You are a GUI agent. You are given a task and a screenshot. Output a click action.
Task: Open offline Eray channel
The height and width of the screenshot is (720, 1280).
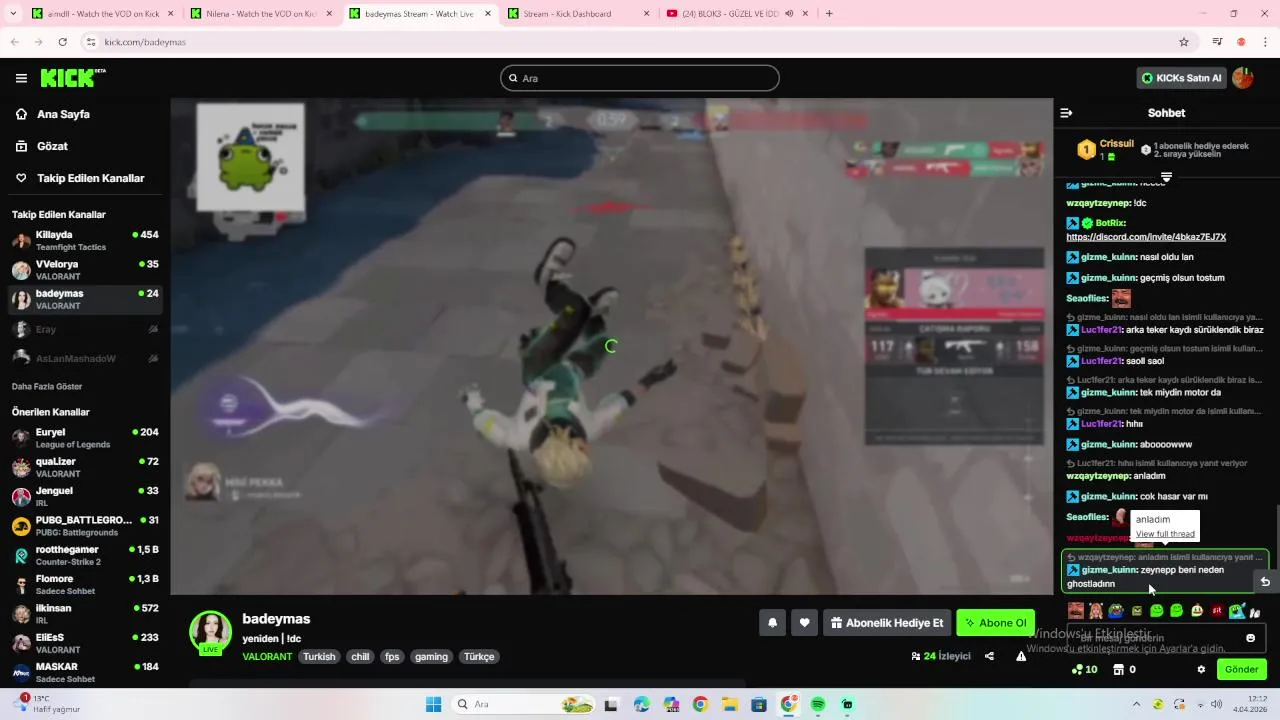coord(85,329)
